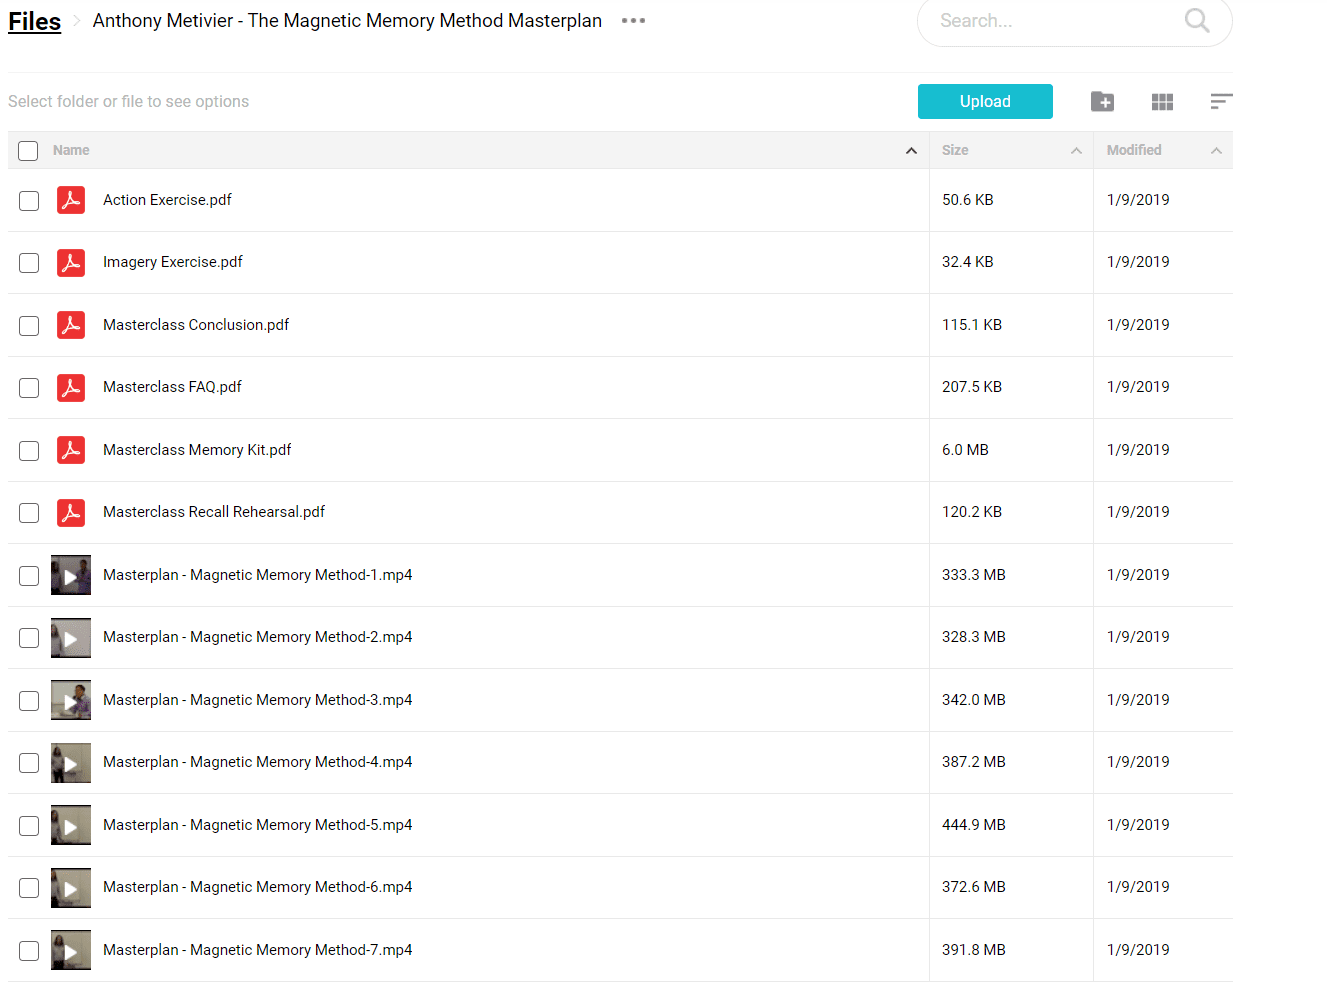Play the Magnetic Memory Method-5.mp4 video thumbnail
This screenshot has height=983, width=1327.
(x=71, y=825)
